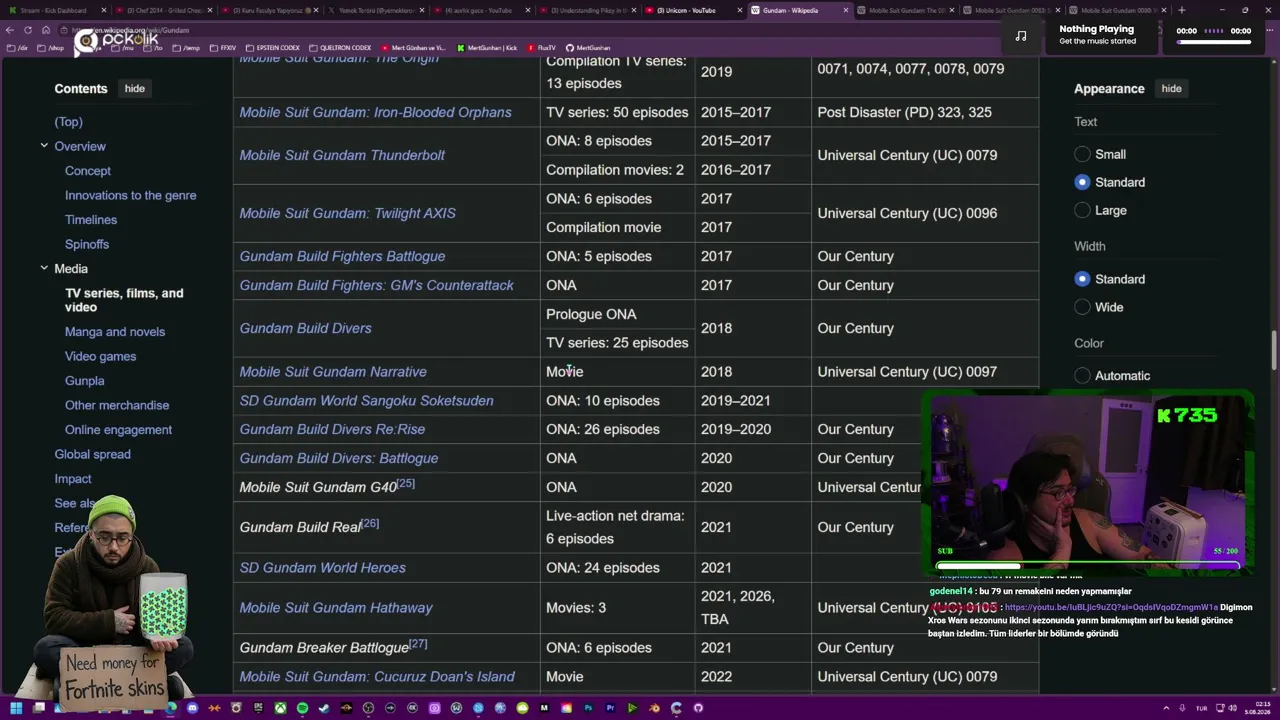This screenshot has width=1280, height=720.
Task: Open a new browser tab
Action: (x=1182, y=10)
